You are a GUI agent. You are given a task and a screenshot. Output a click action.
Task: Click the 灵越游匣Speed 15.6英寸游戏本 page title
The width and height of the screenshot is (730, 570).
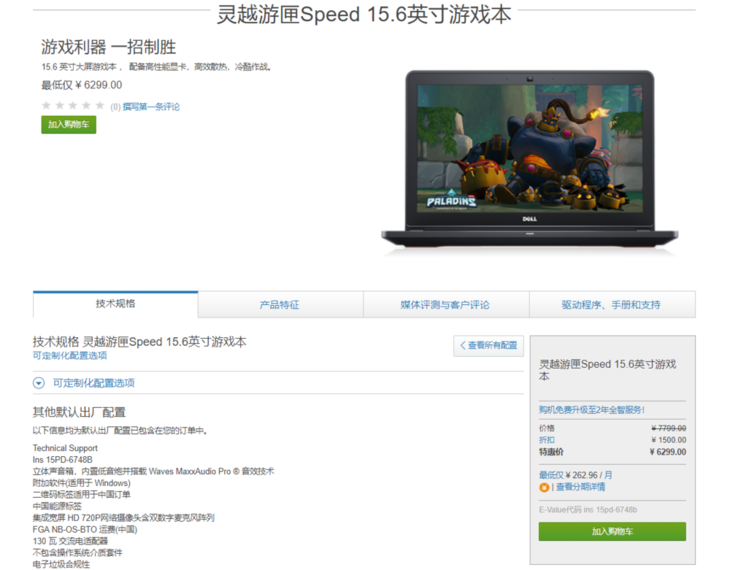coord(364,14)
